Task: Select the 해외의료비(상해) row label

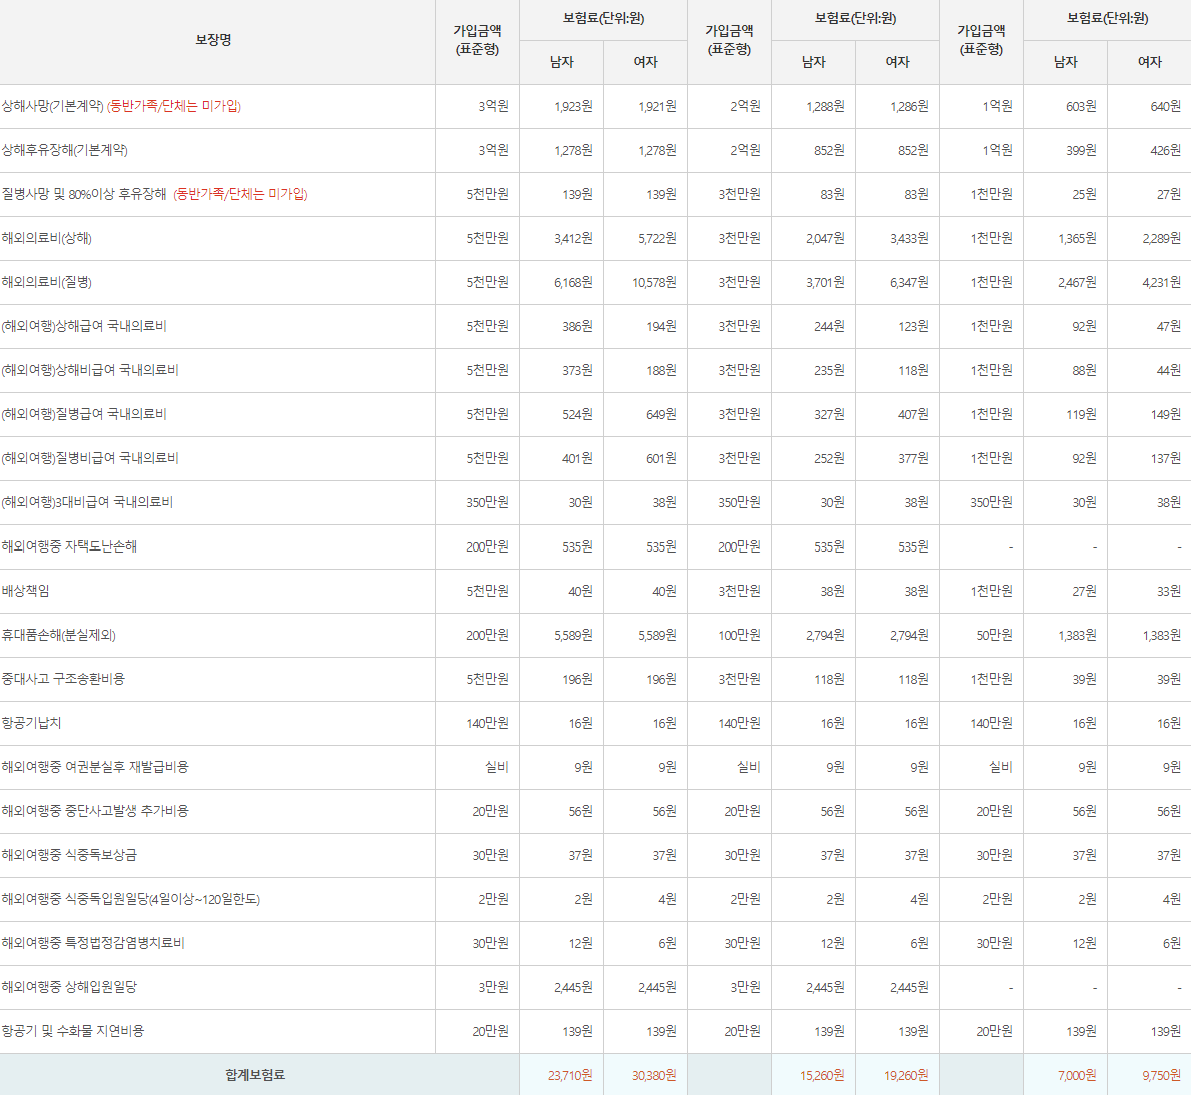Action: (46, 238)
